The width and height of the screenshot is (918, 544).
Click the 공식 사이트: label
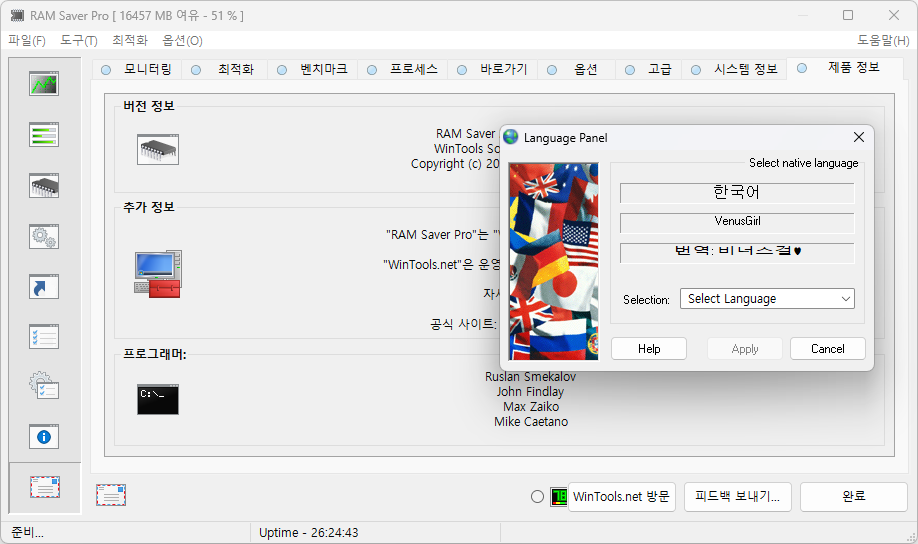463,324
